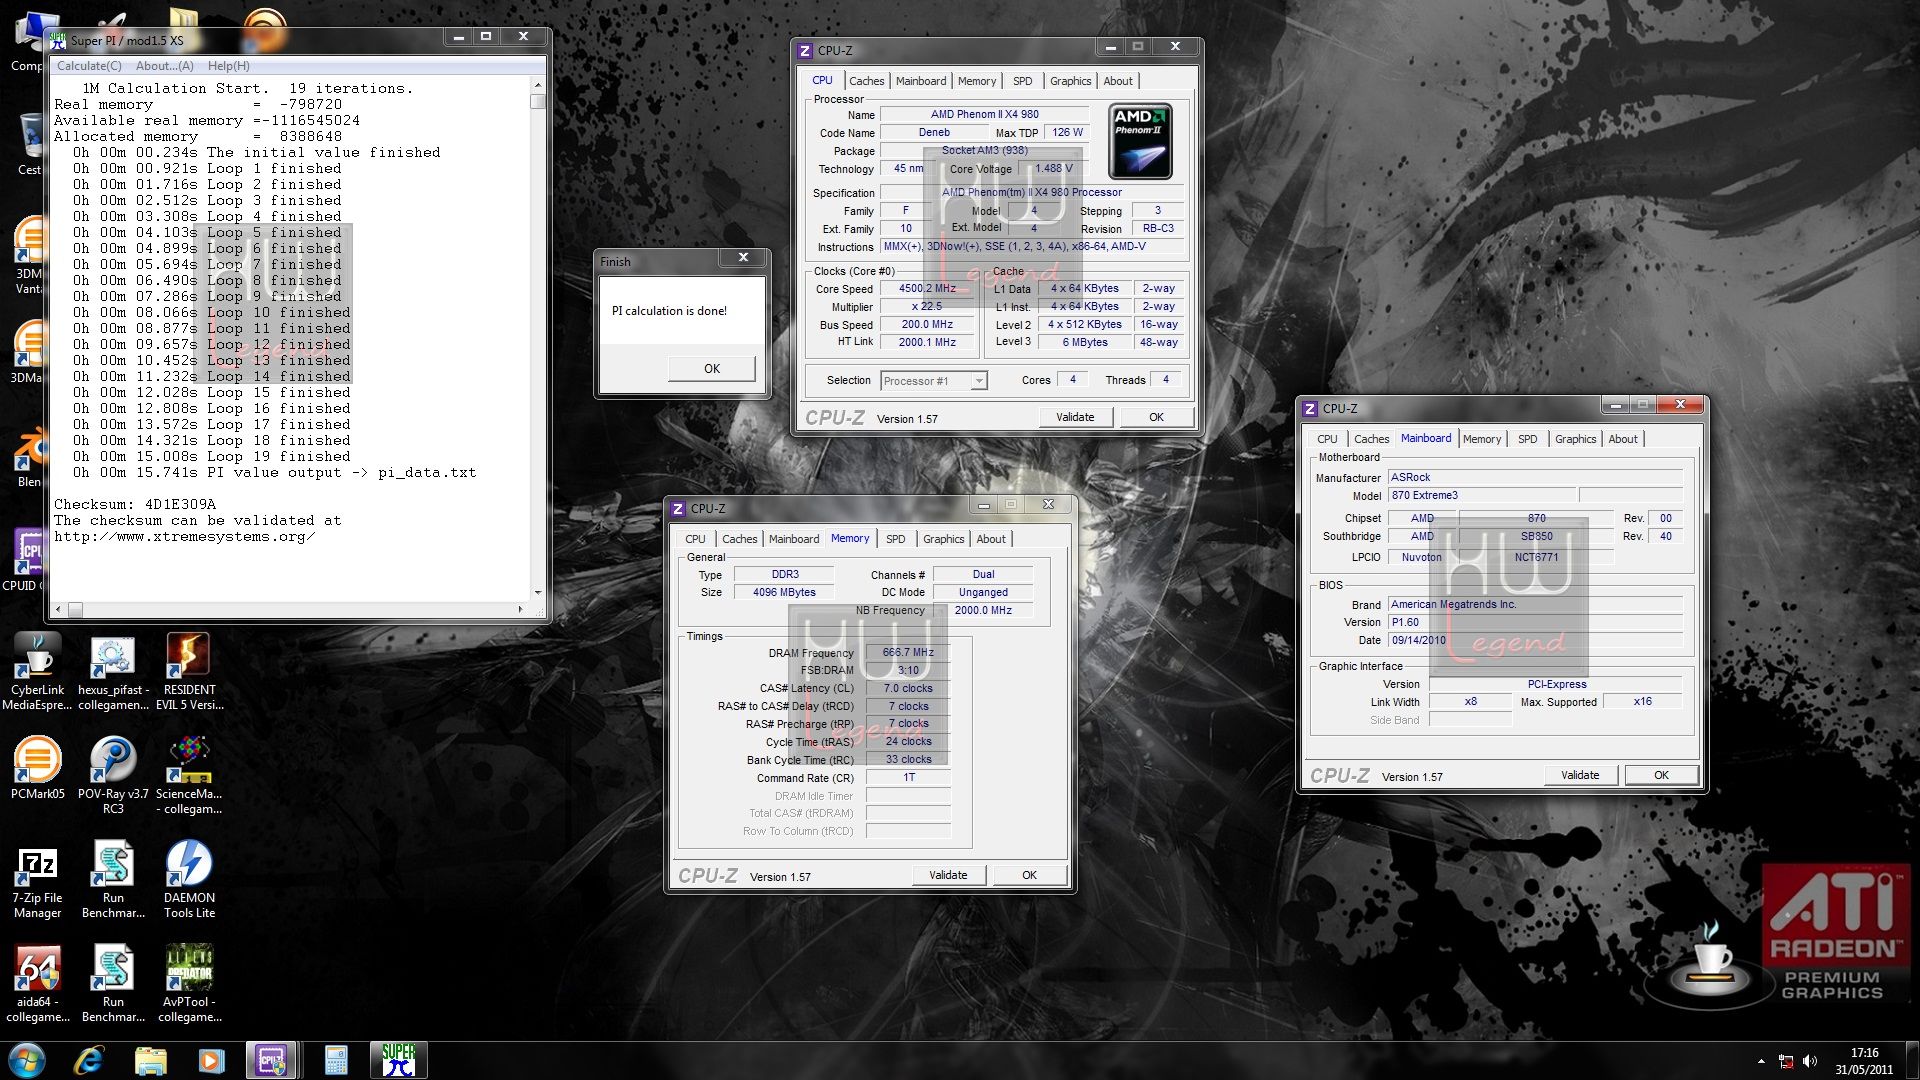
Task: Click the volume speaker tray icon
Action: [1810, 1061]
